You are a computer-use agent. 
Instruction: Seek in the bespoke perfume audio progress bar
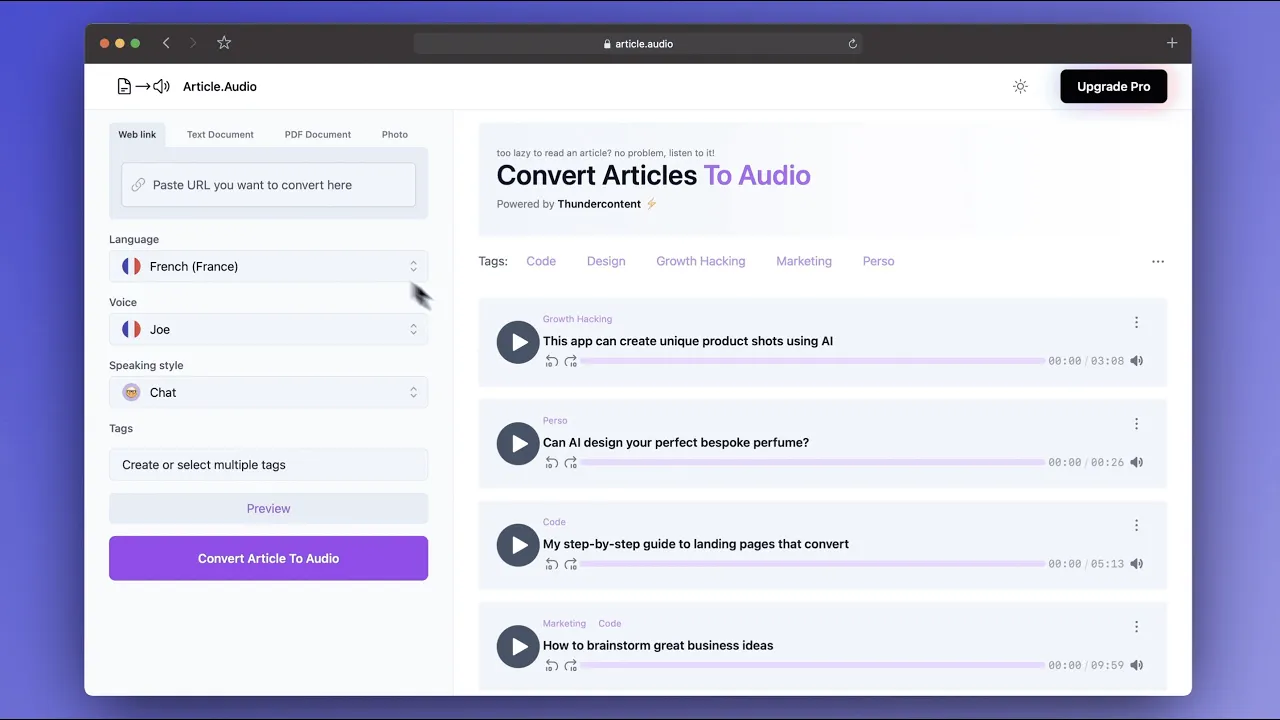[x=812, y=462]
